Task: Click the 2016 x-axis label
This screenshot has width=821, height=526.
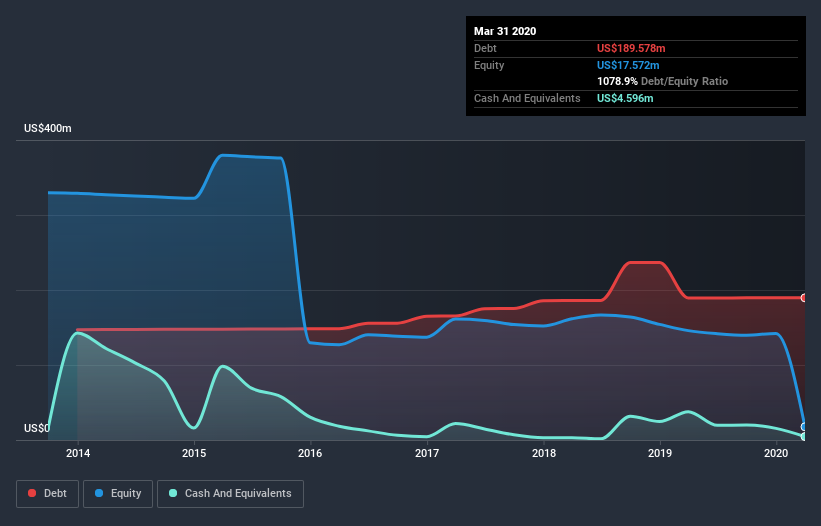Action: (x=310, y=453)
